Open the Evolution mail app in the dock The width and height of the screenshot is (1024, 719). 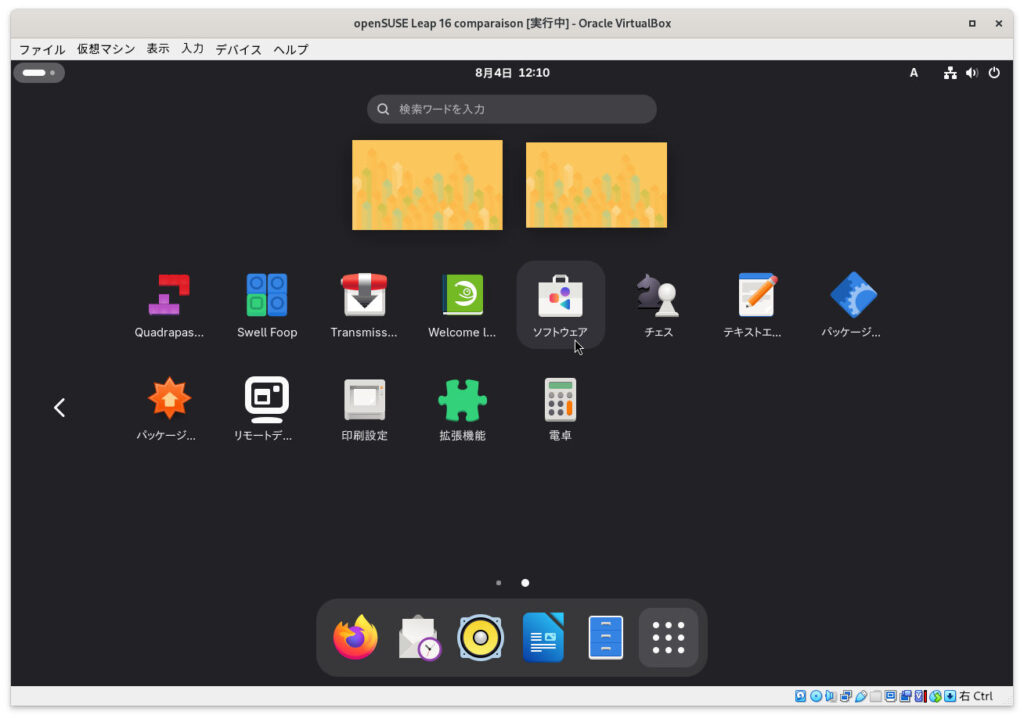click(419, 637)
